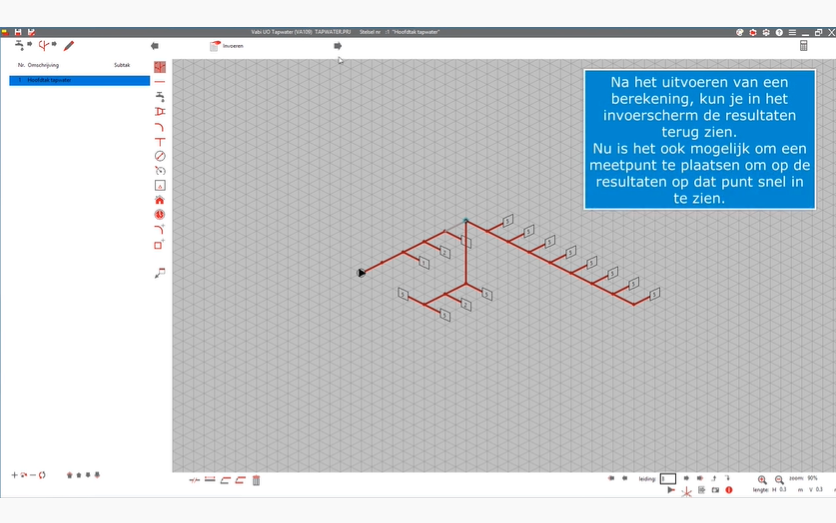Click the red info circle icon
The width and height of the screenshot is (836, 523).
tap(729, 490)
